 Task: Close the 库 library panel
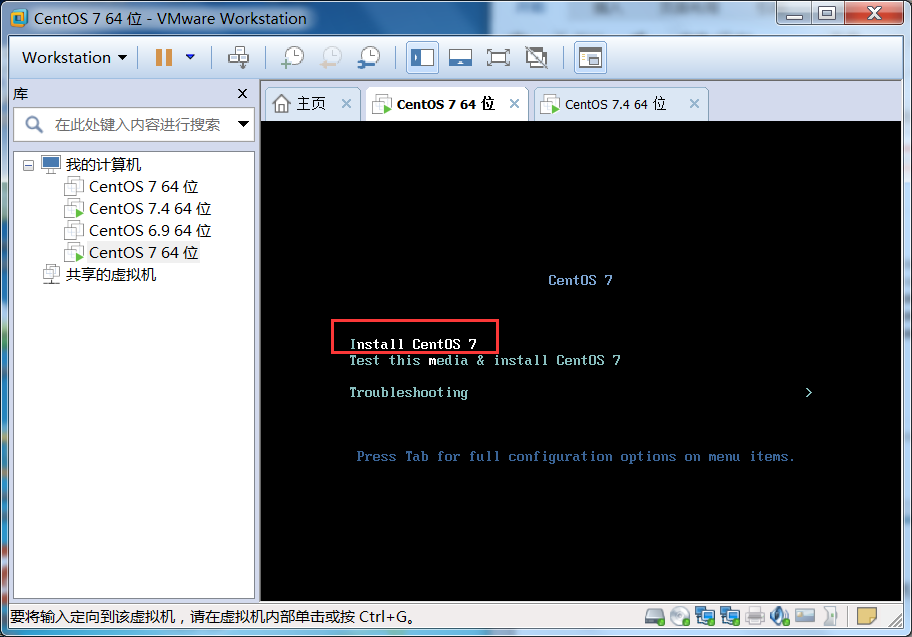[243, 94]
